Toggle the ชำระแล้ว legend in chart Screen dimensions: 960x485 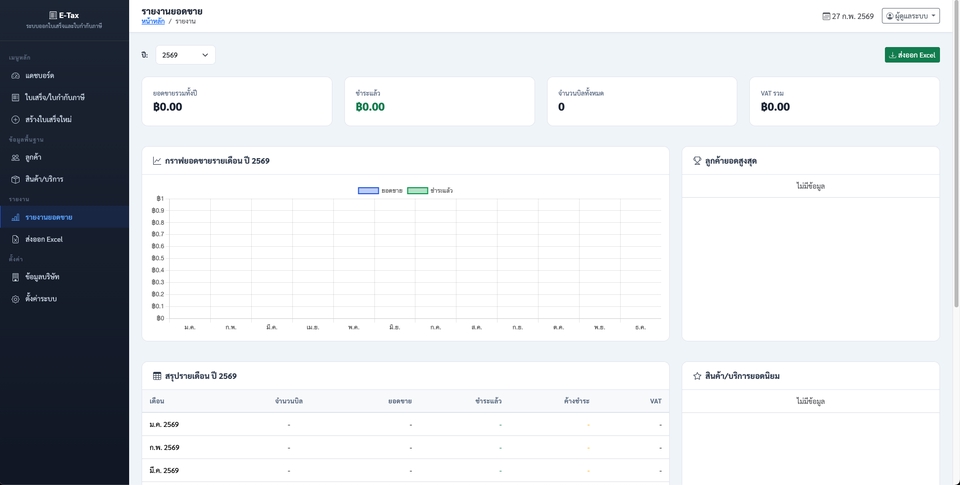coord(430,190)
